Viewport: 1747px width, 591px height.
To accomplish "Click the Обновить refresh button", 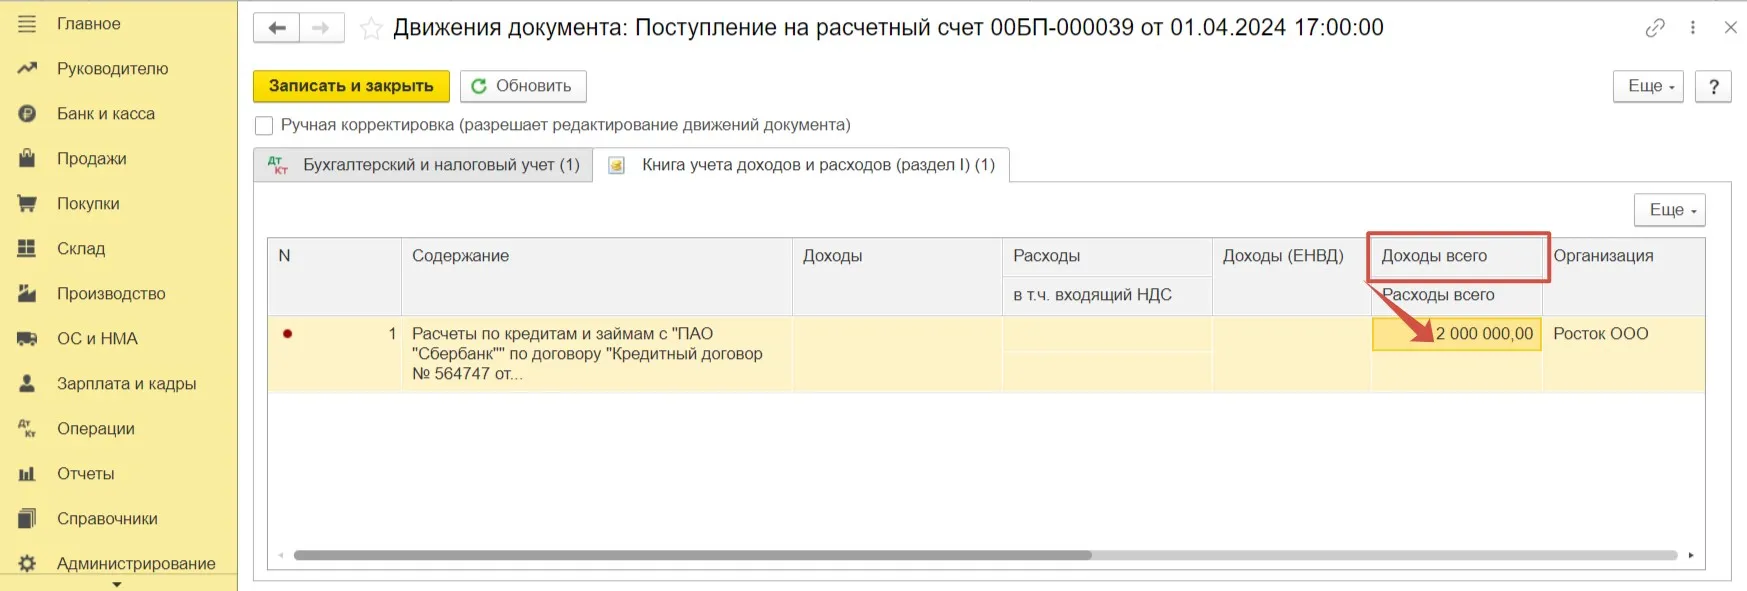I will pos(523,87).
